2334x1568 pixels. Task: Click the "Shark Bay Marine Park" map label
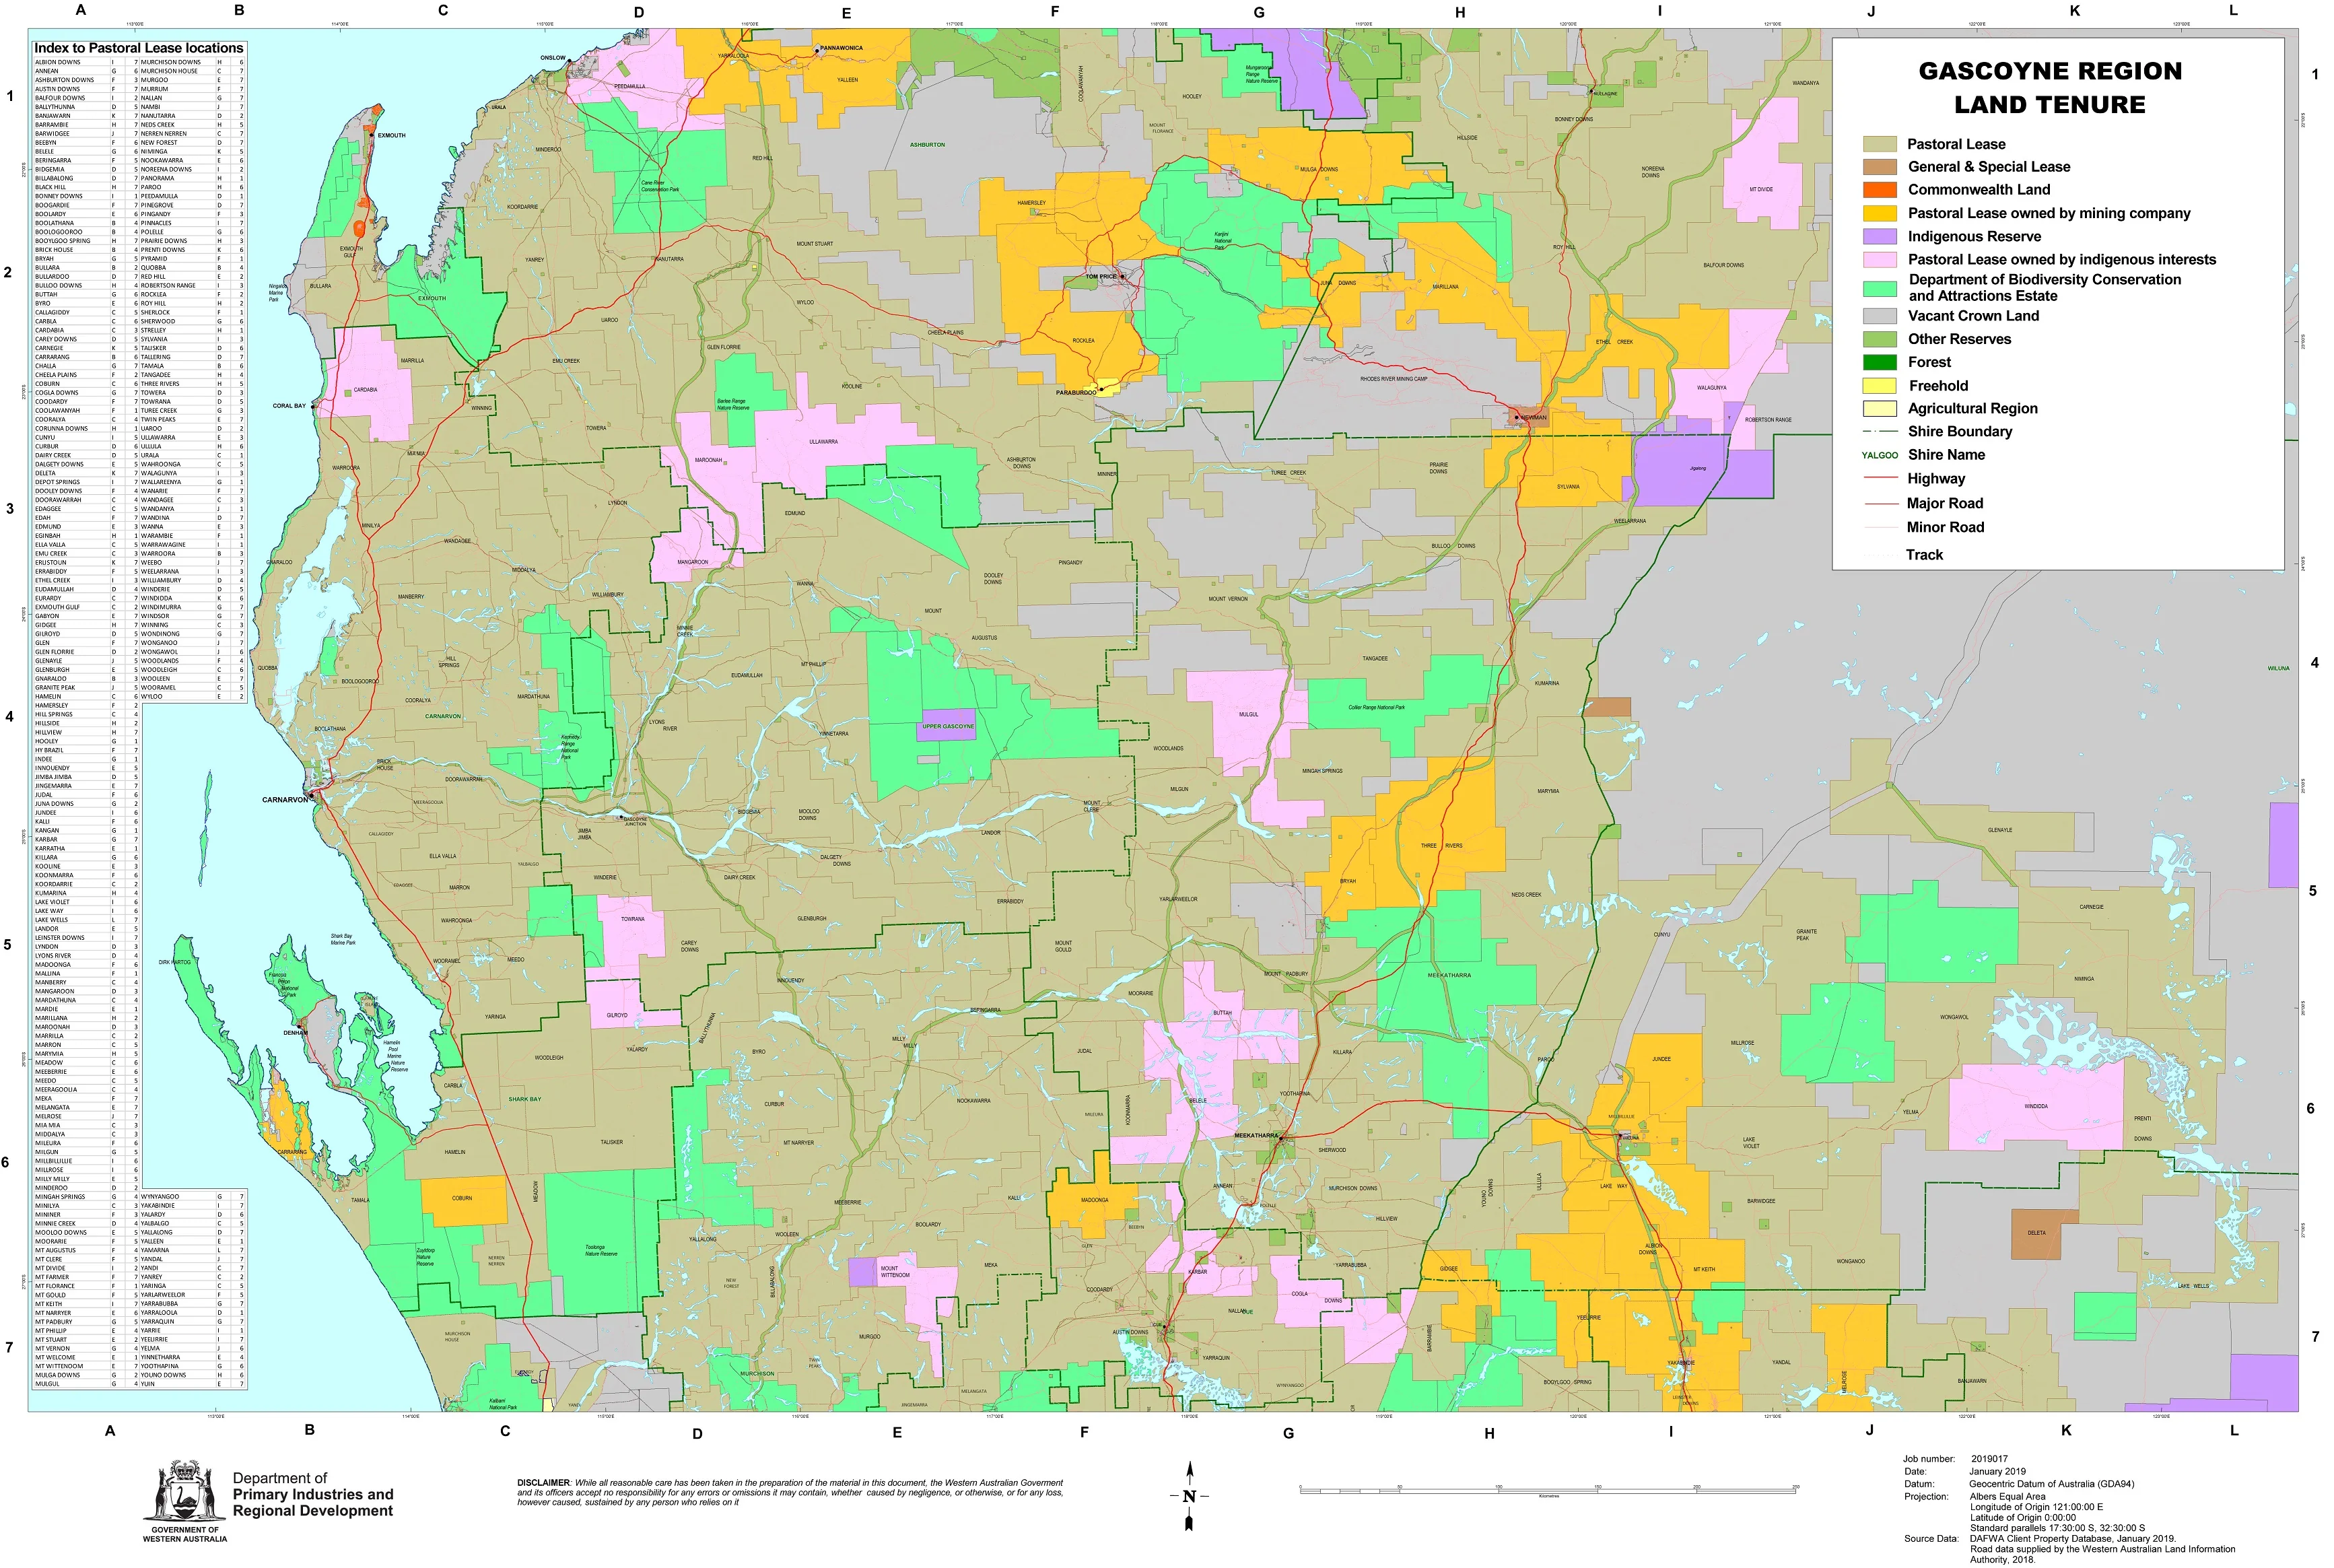click(343, 940)
